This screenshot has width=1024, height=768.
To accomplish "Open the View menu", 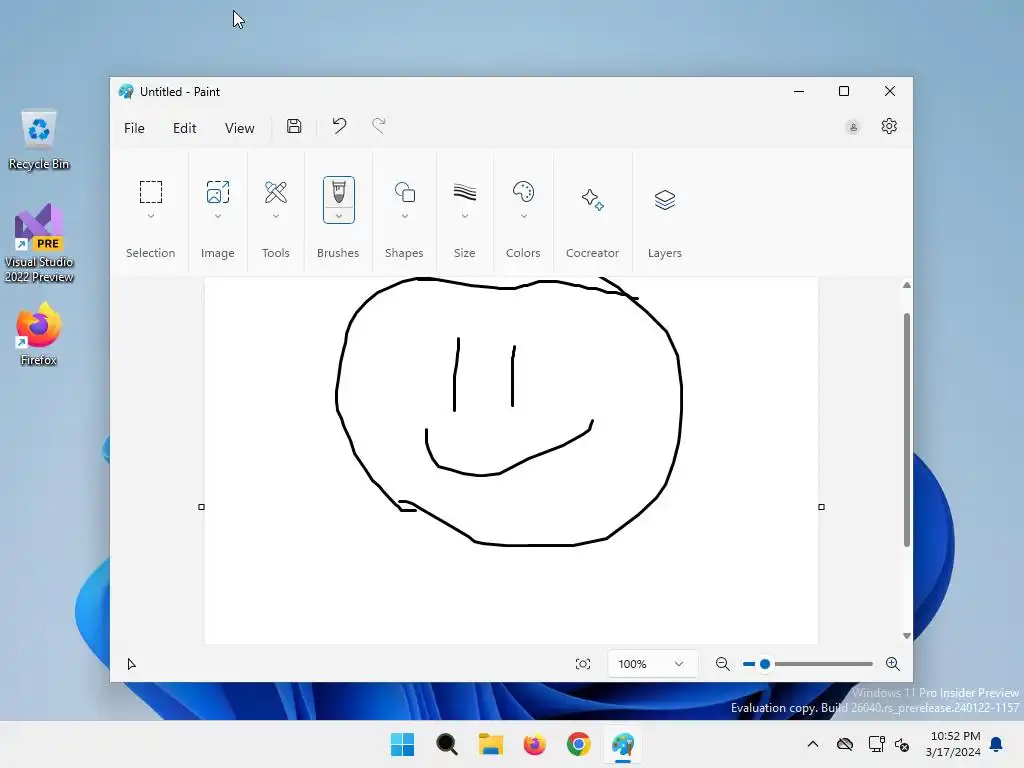I will click(239, 128).
